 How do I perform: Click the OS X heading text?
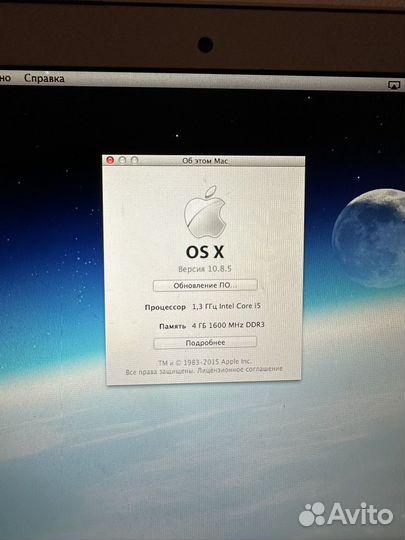pos(205,252)
